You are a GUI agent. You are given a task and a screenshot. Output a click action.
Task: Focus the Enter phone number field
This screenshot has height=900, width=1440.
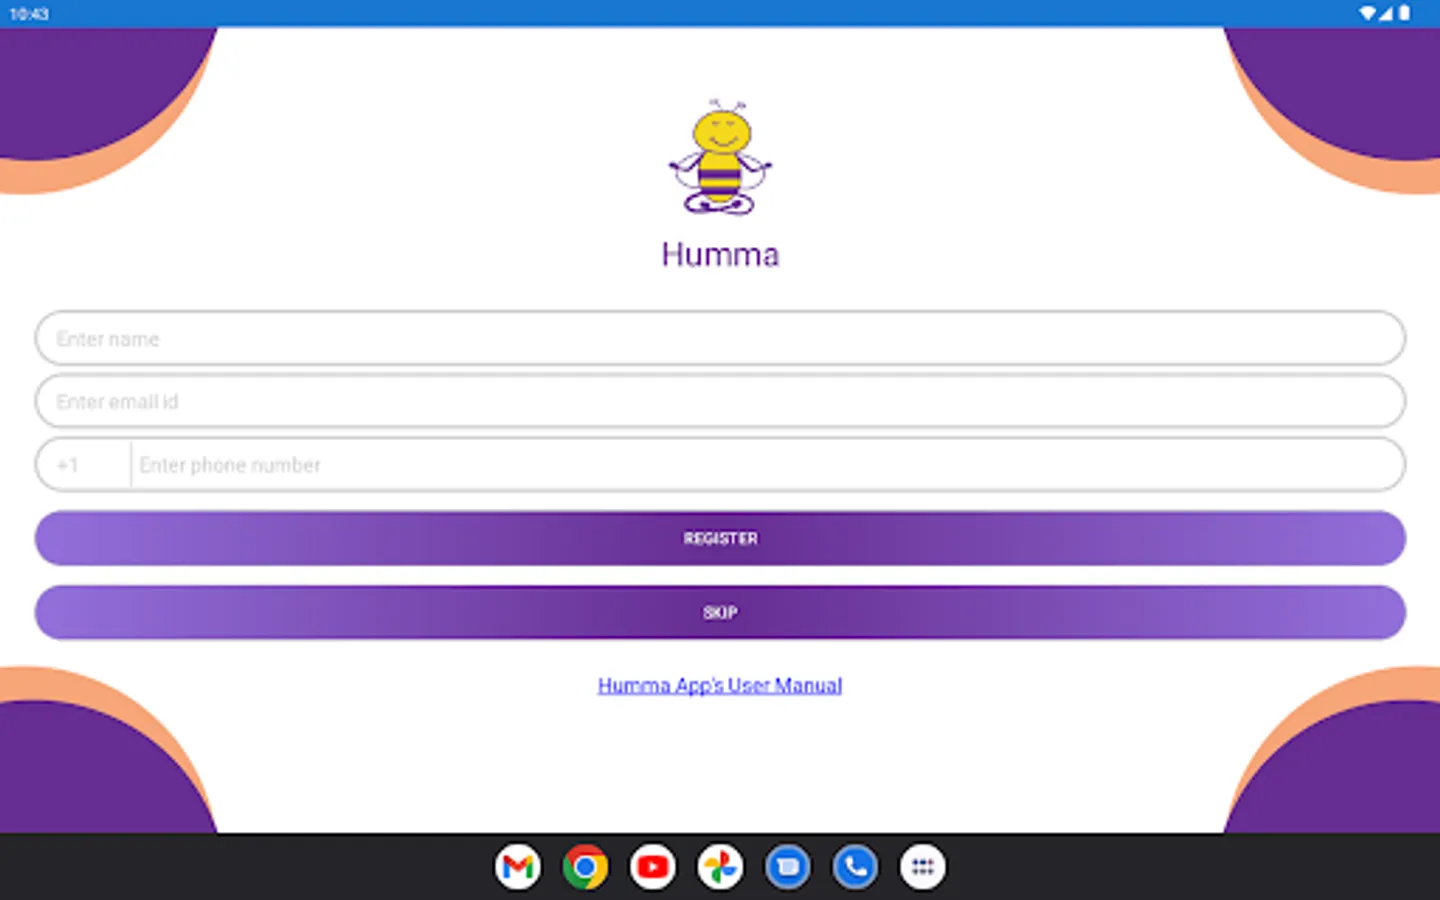(766, 465)
